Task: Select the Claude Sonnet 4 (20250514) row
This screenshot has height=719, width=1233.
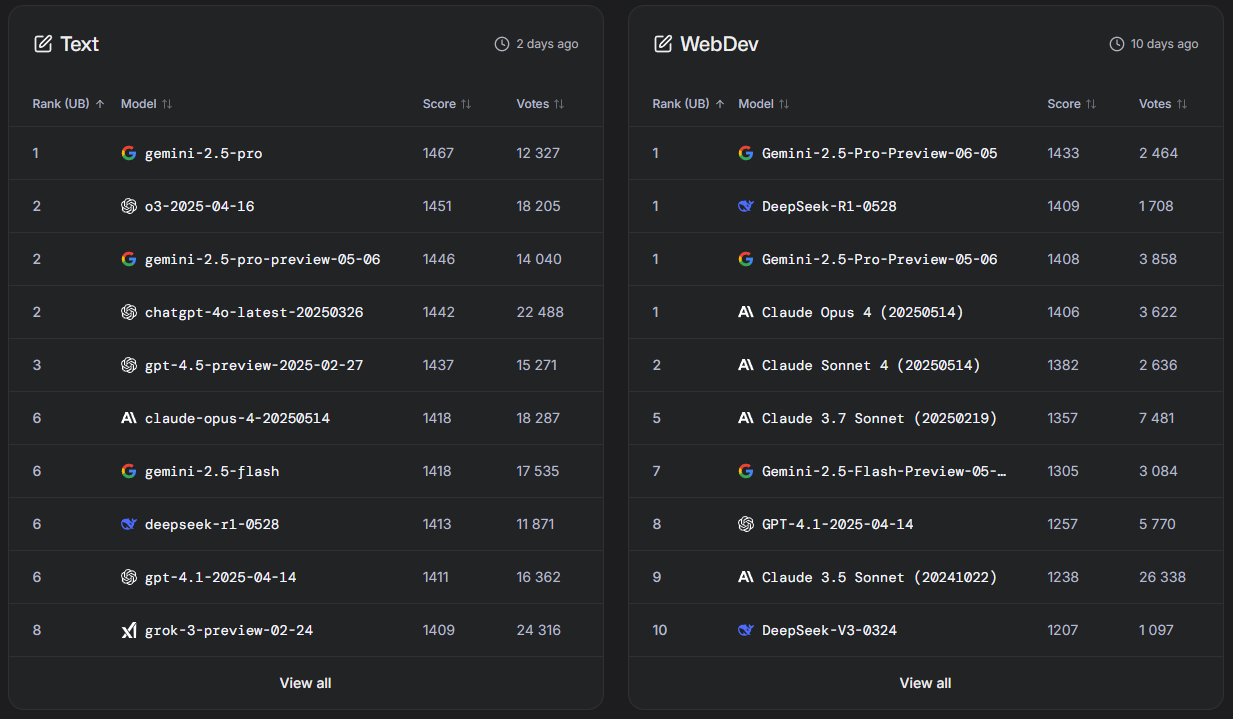Action: point(870,365)
